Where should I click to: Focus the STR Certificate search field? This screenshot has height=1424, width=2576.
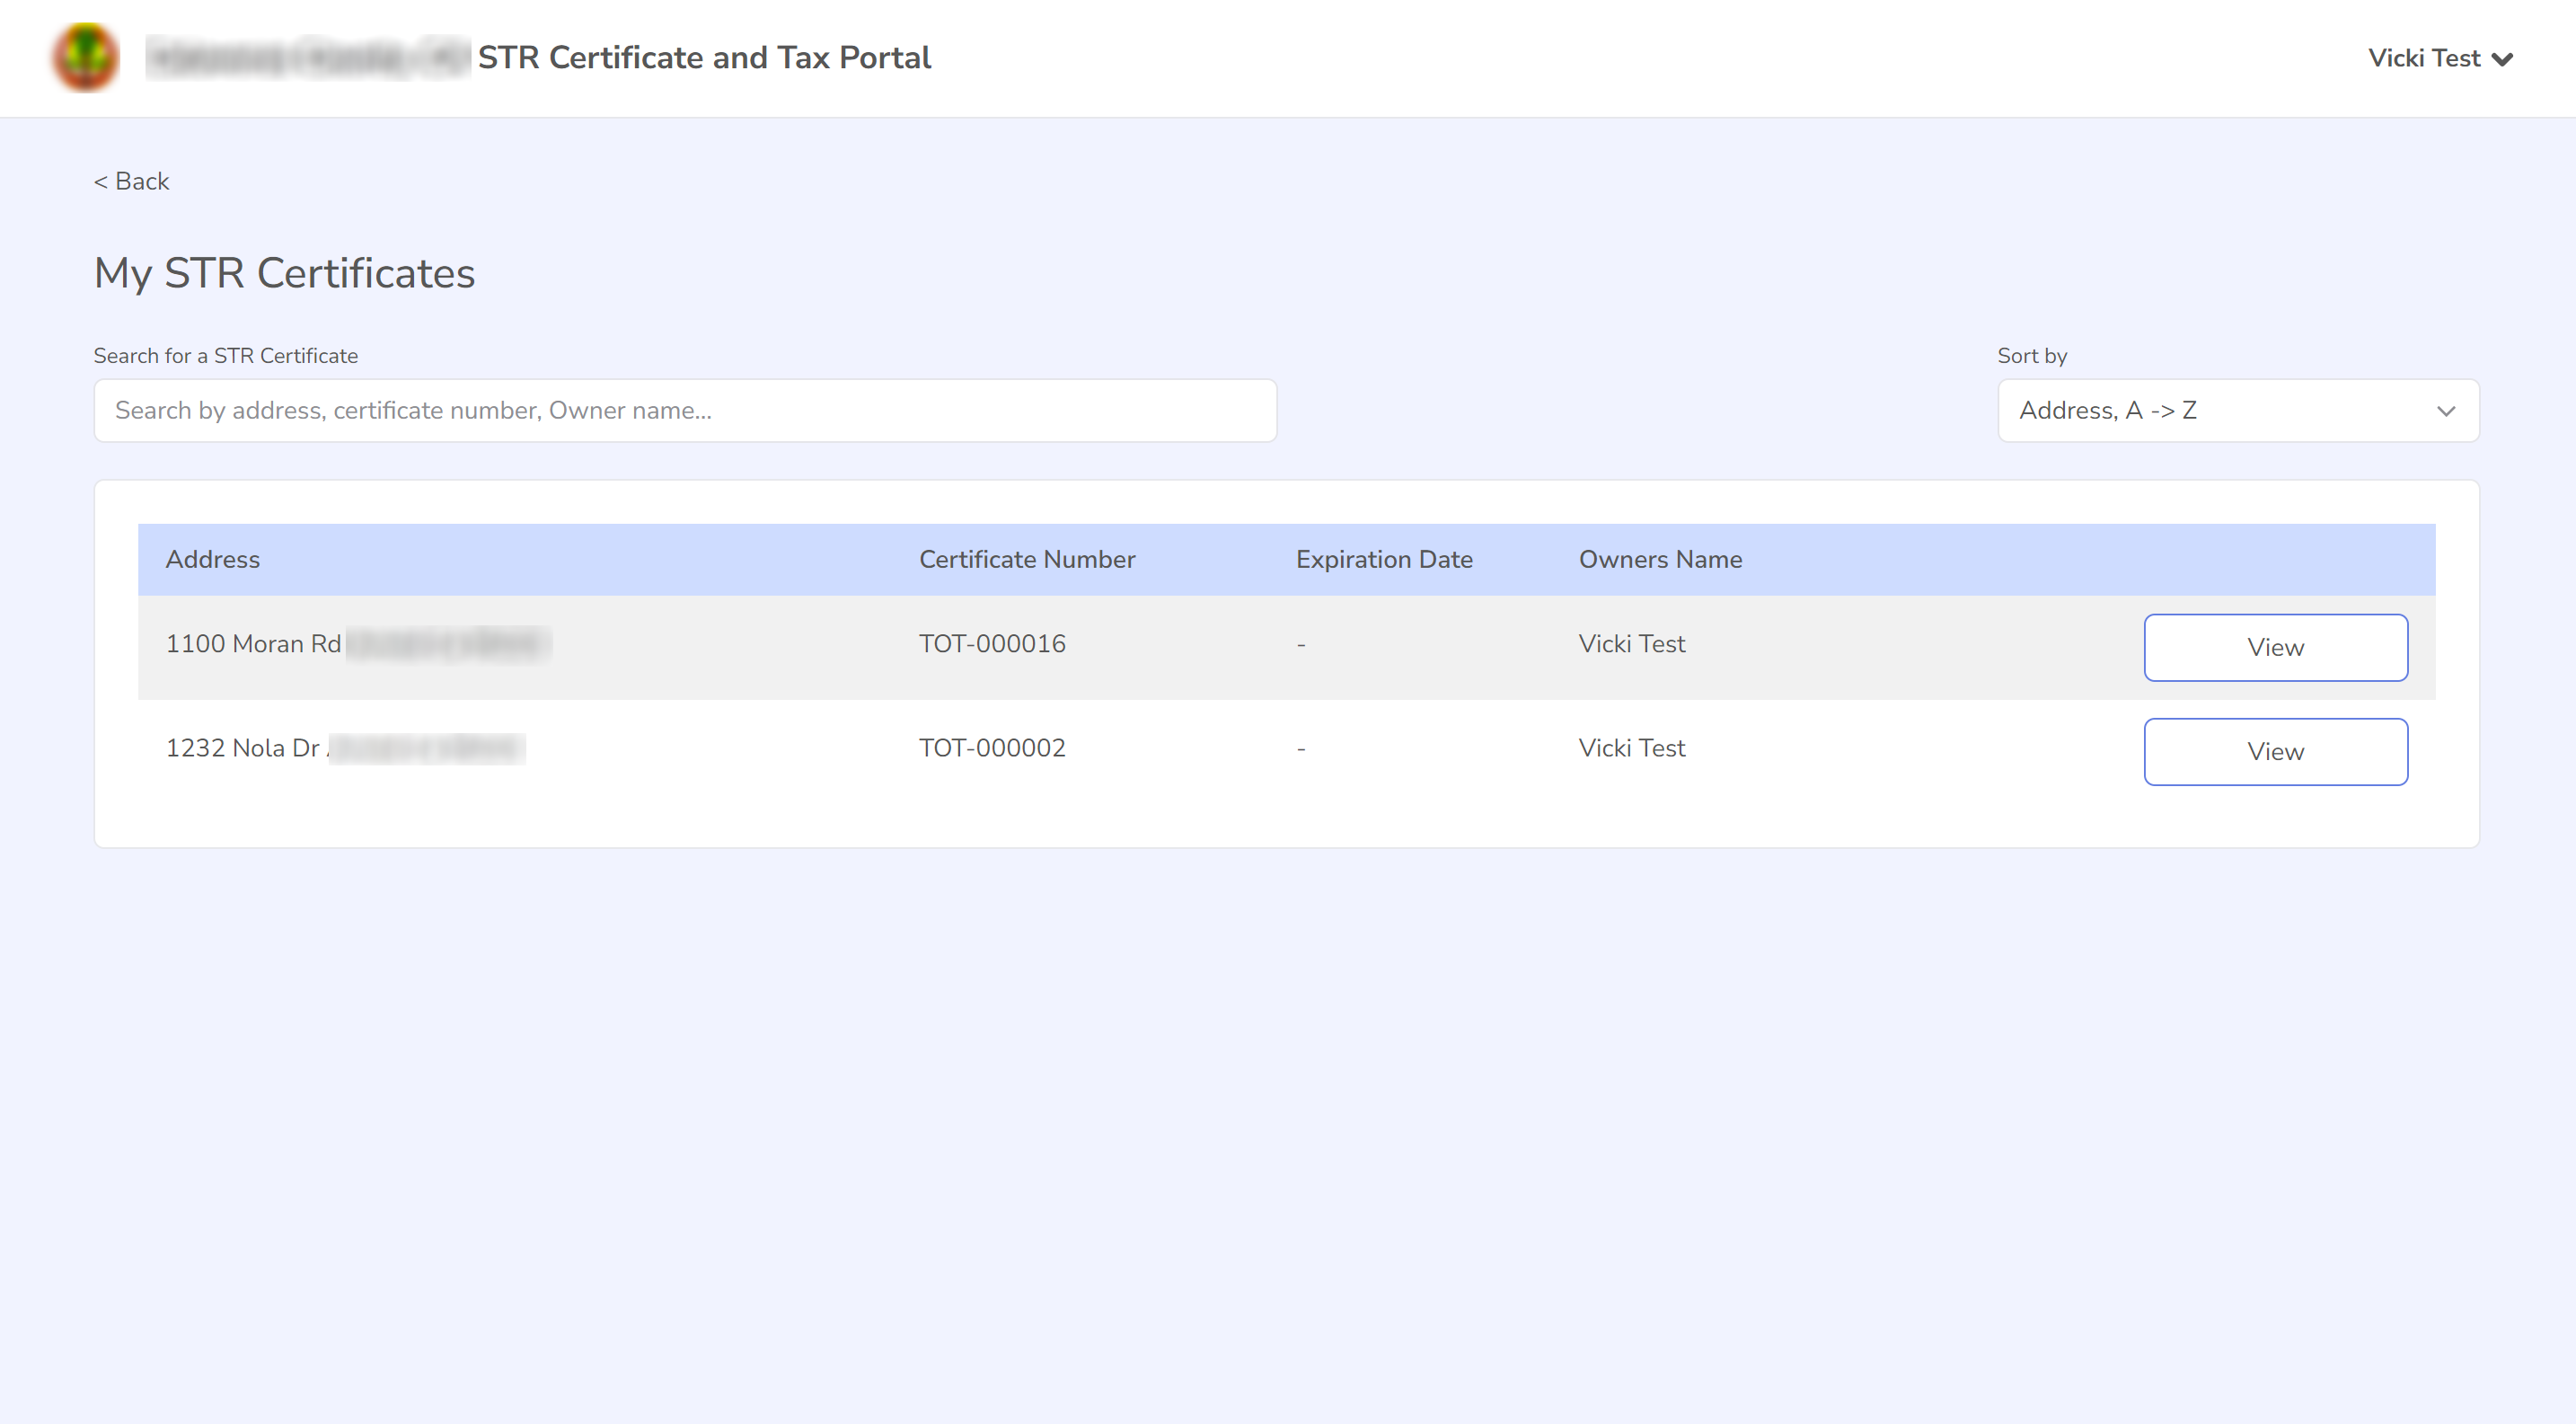pos(685,410)
